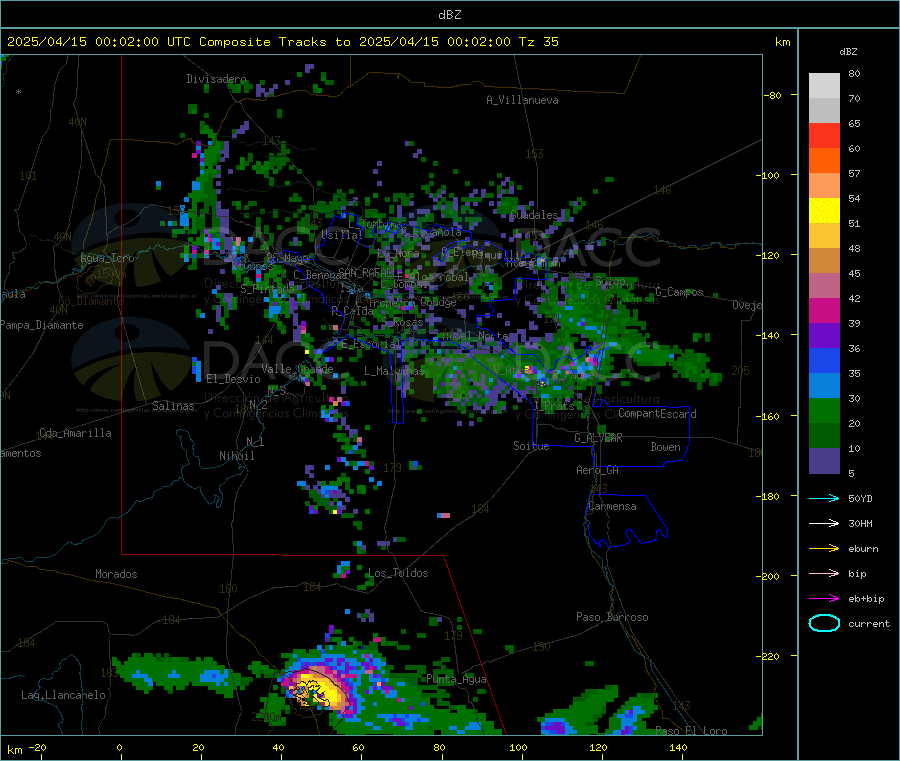Pick the slate purple 5-10 dBZ swatch
Screen dimensions: 900x761
pos(824,461)
